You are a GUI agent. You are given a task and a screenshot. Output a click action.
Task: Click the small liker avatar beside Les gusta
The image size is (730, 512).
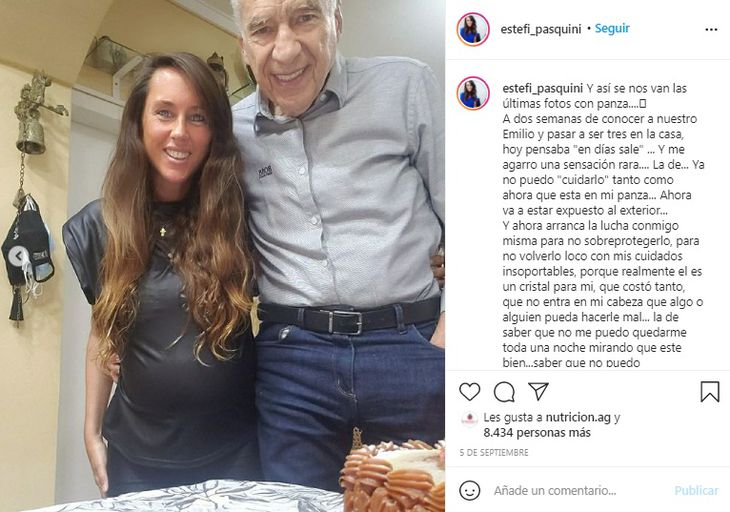(x=469, y=418)
